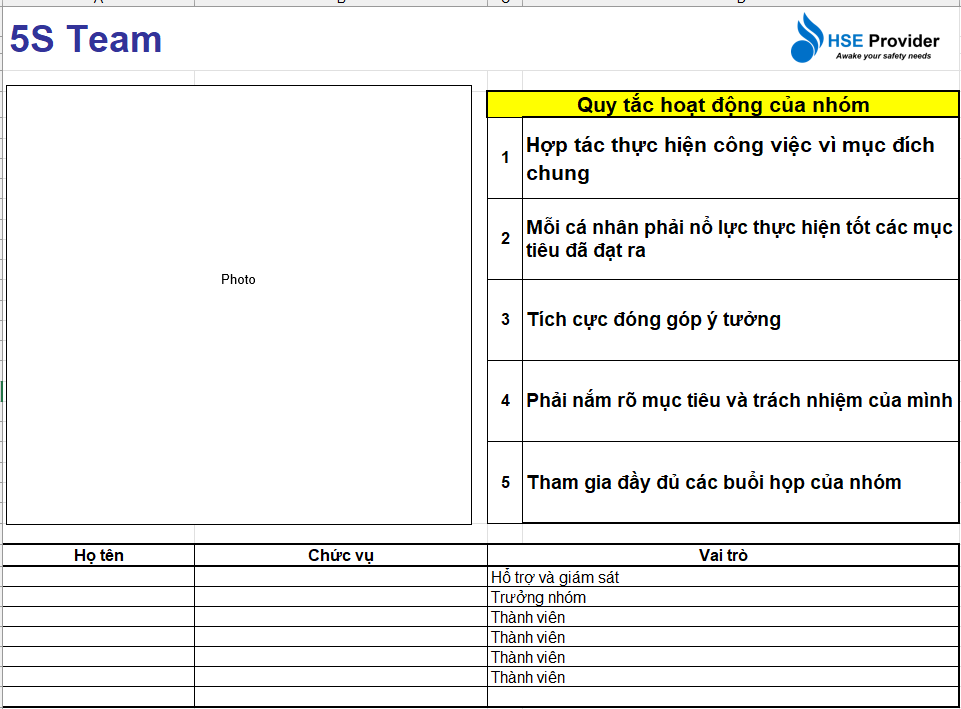Image resolution: width=961 pixels, height=709 pixels.
Task: Click the empty Chức vụ cell beside 'Hỗ trợ và giám sát'
Action: pyautogui.click(x=341, y=577)
